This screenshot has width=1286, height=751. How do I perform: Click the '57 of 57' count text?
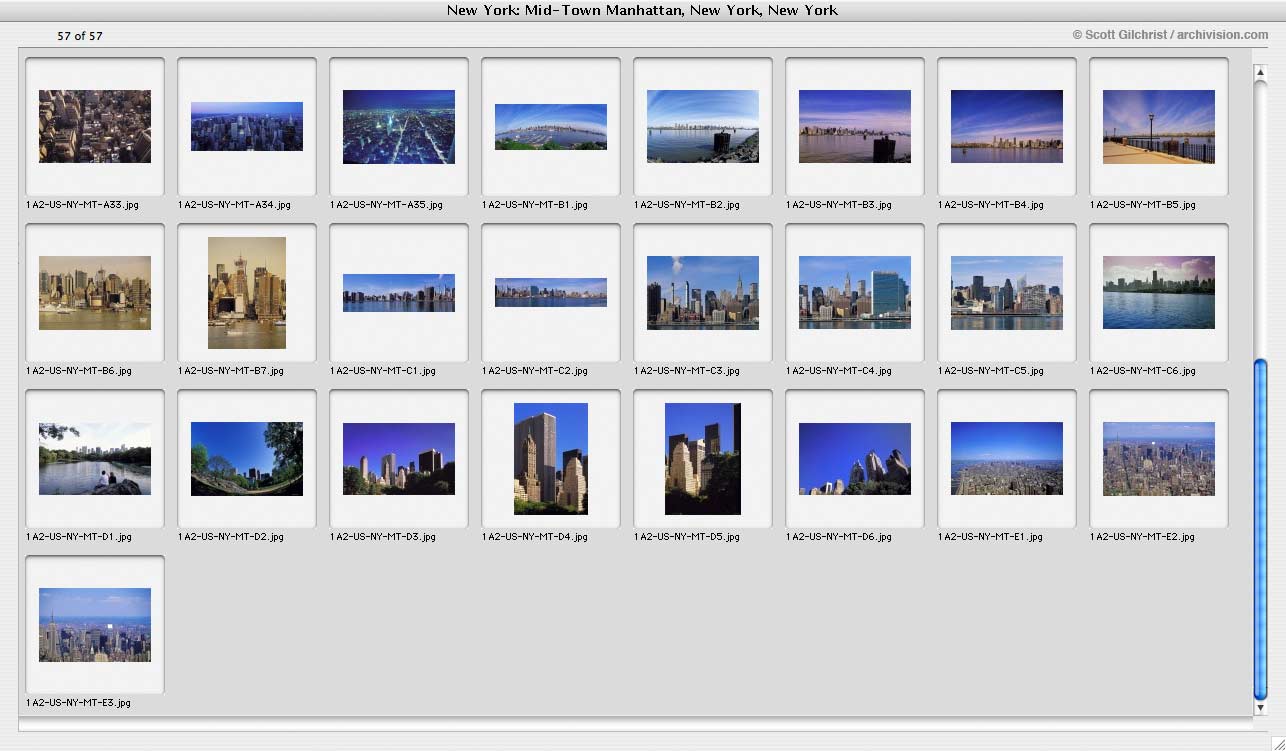click(x=80, y=36)
